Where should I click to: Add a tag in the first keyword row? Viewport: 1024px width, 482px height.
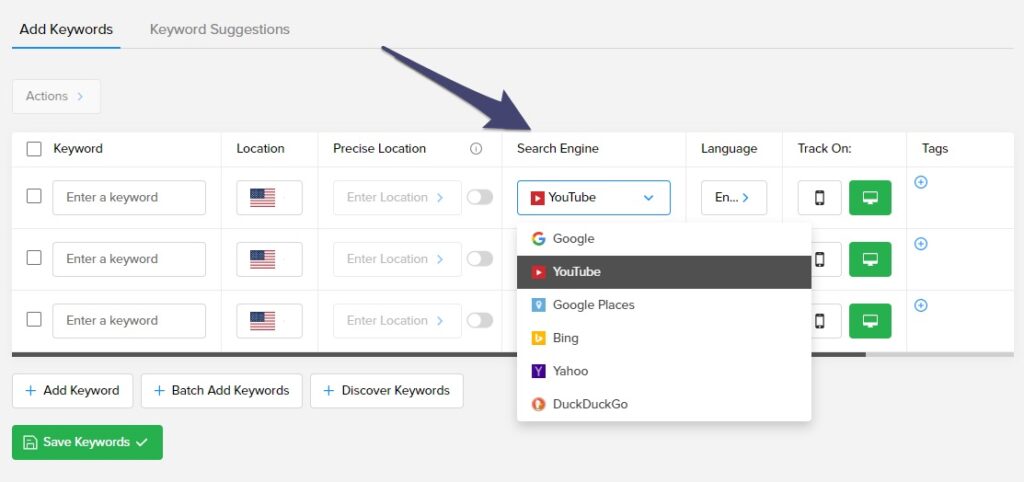[x=921, y=182]
